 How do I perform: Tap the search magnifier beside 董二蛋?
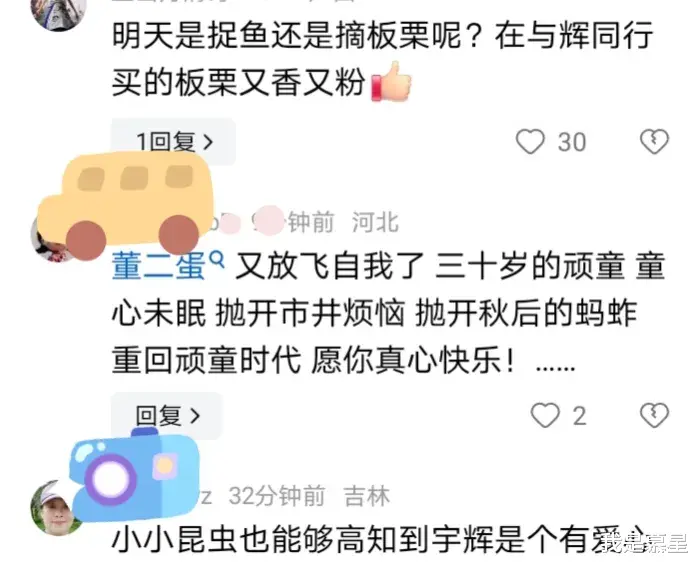coord(217,259)
